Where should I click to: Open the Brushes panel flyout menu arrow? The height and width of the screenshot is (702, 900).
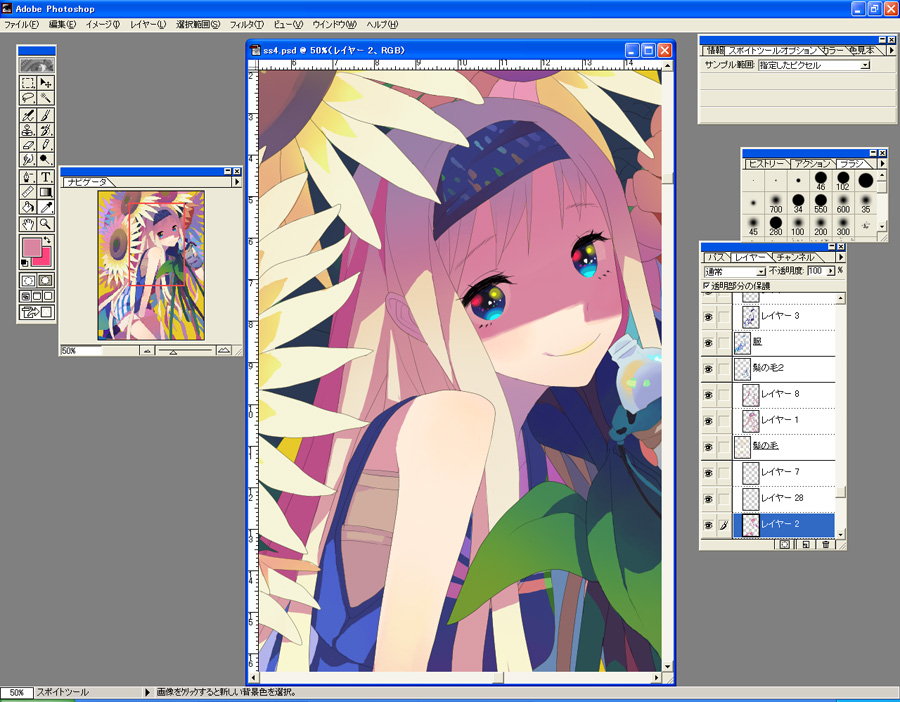[883, 164]
